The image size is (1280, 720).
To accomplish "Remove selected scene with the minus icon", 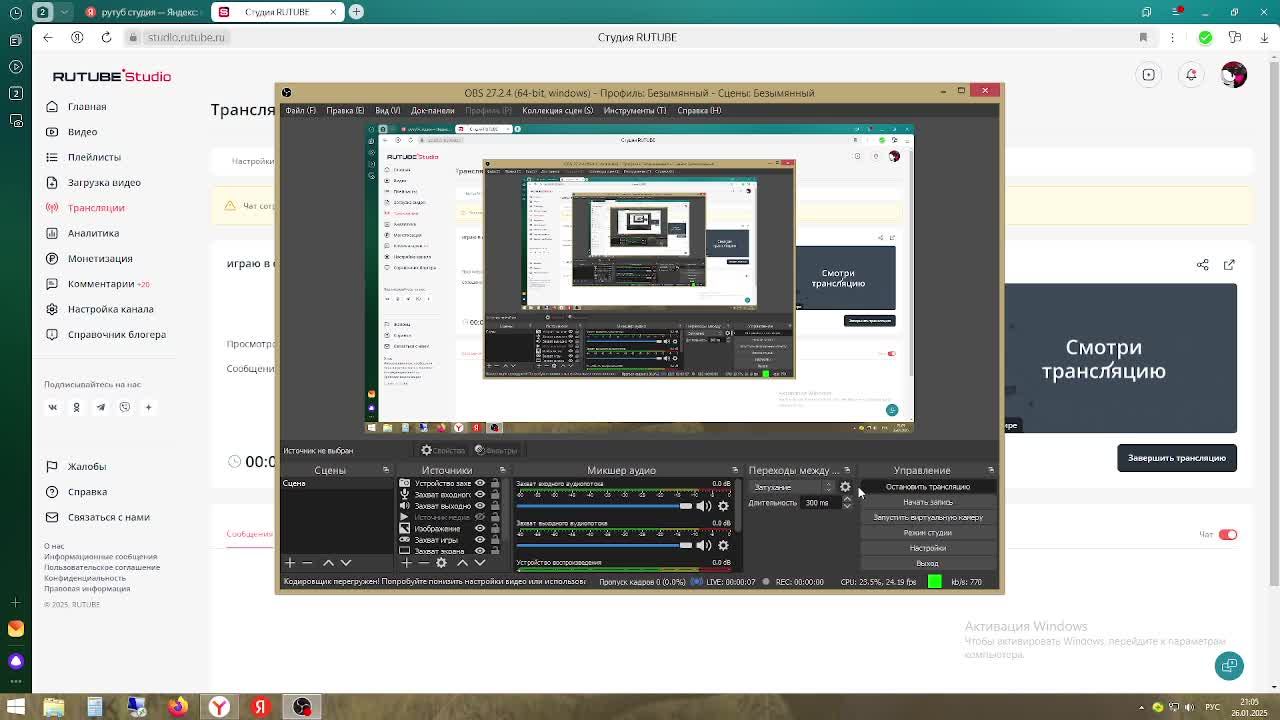I will [x=307, y=563].
